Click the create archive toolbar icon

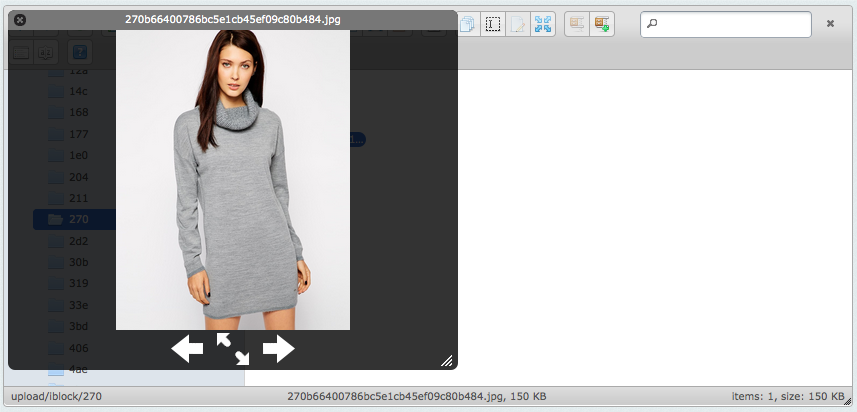pos(601,25)
